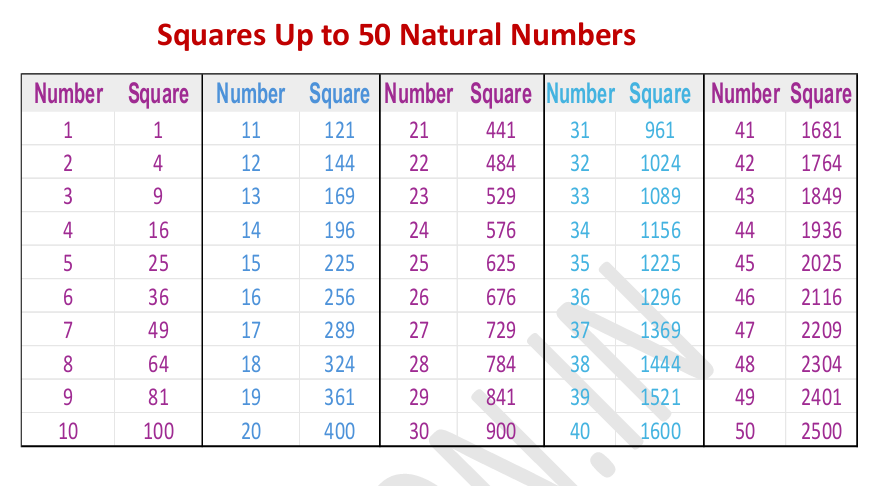Click the "Square" header above 121
The image size is (881, 486).
pyautogui.click(x=339, y=94)
